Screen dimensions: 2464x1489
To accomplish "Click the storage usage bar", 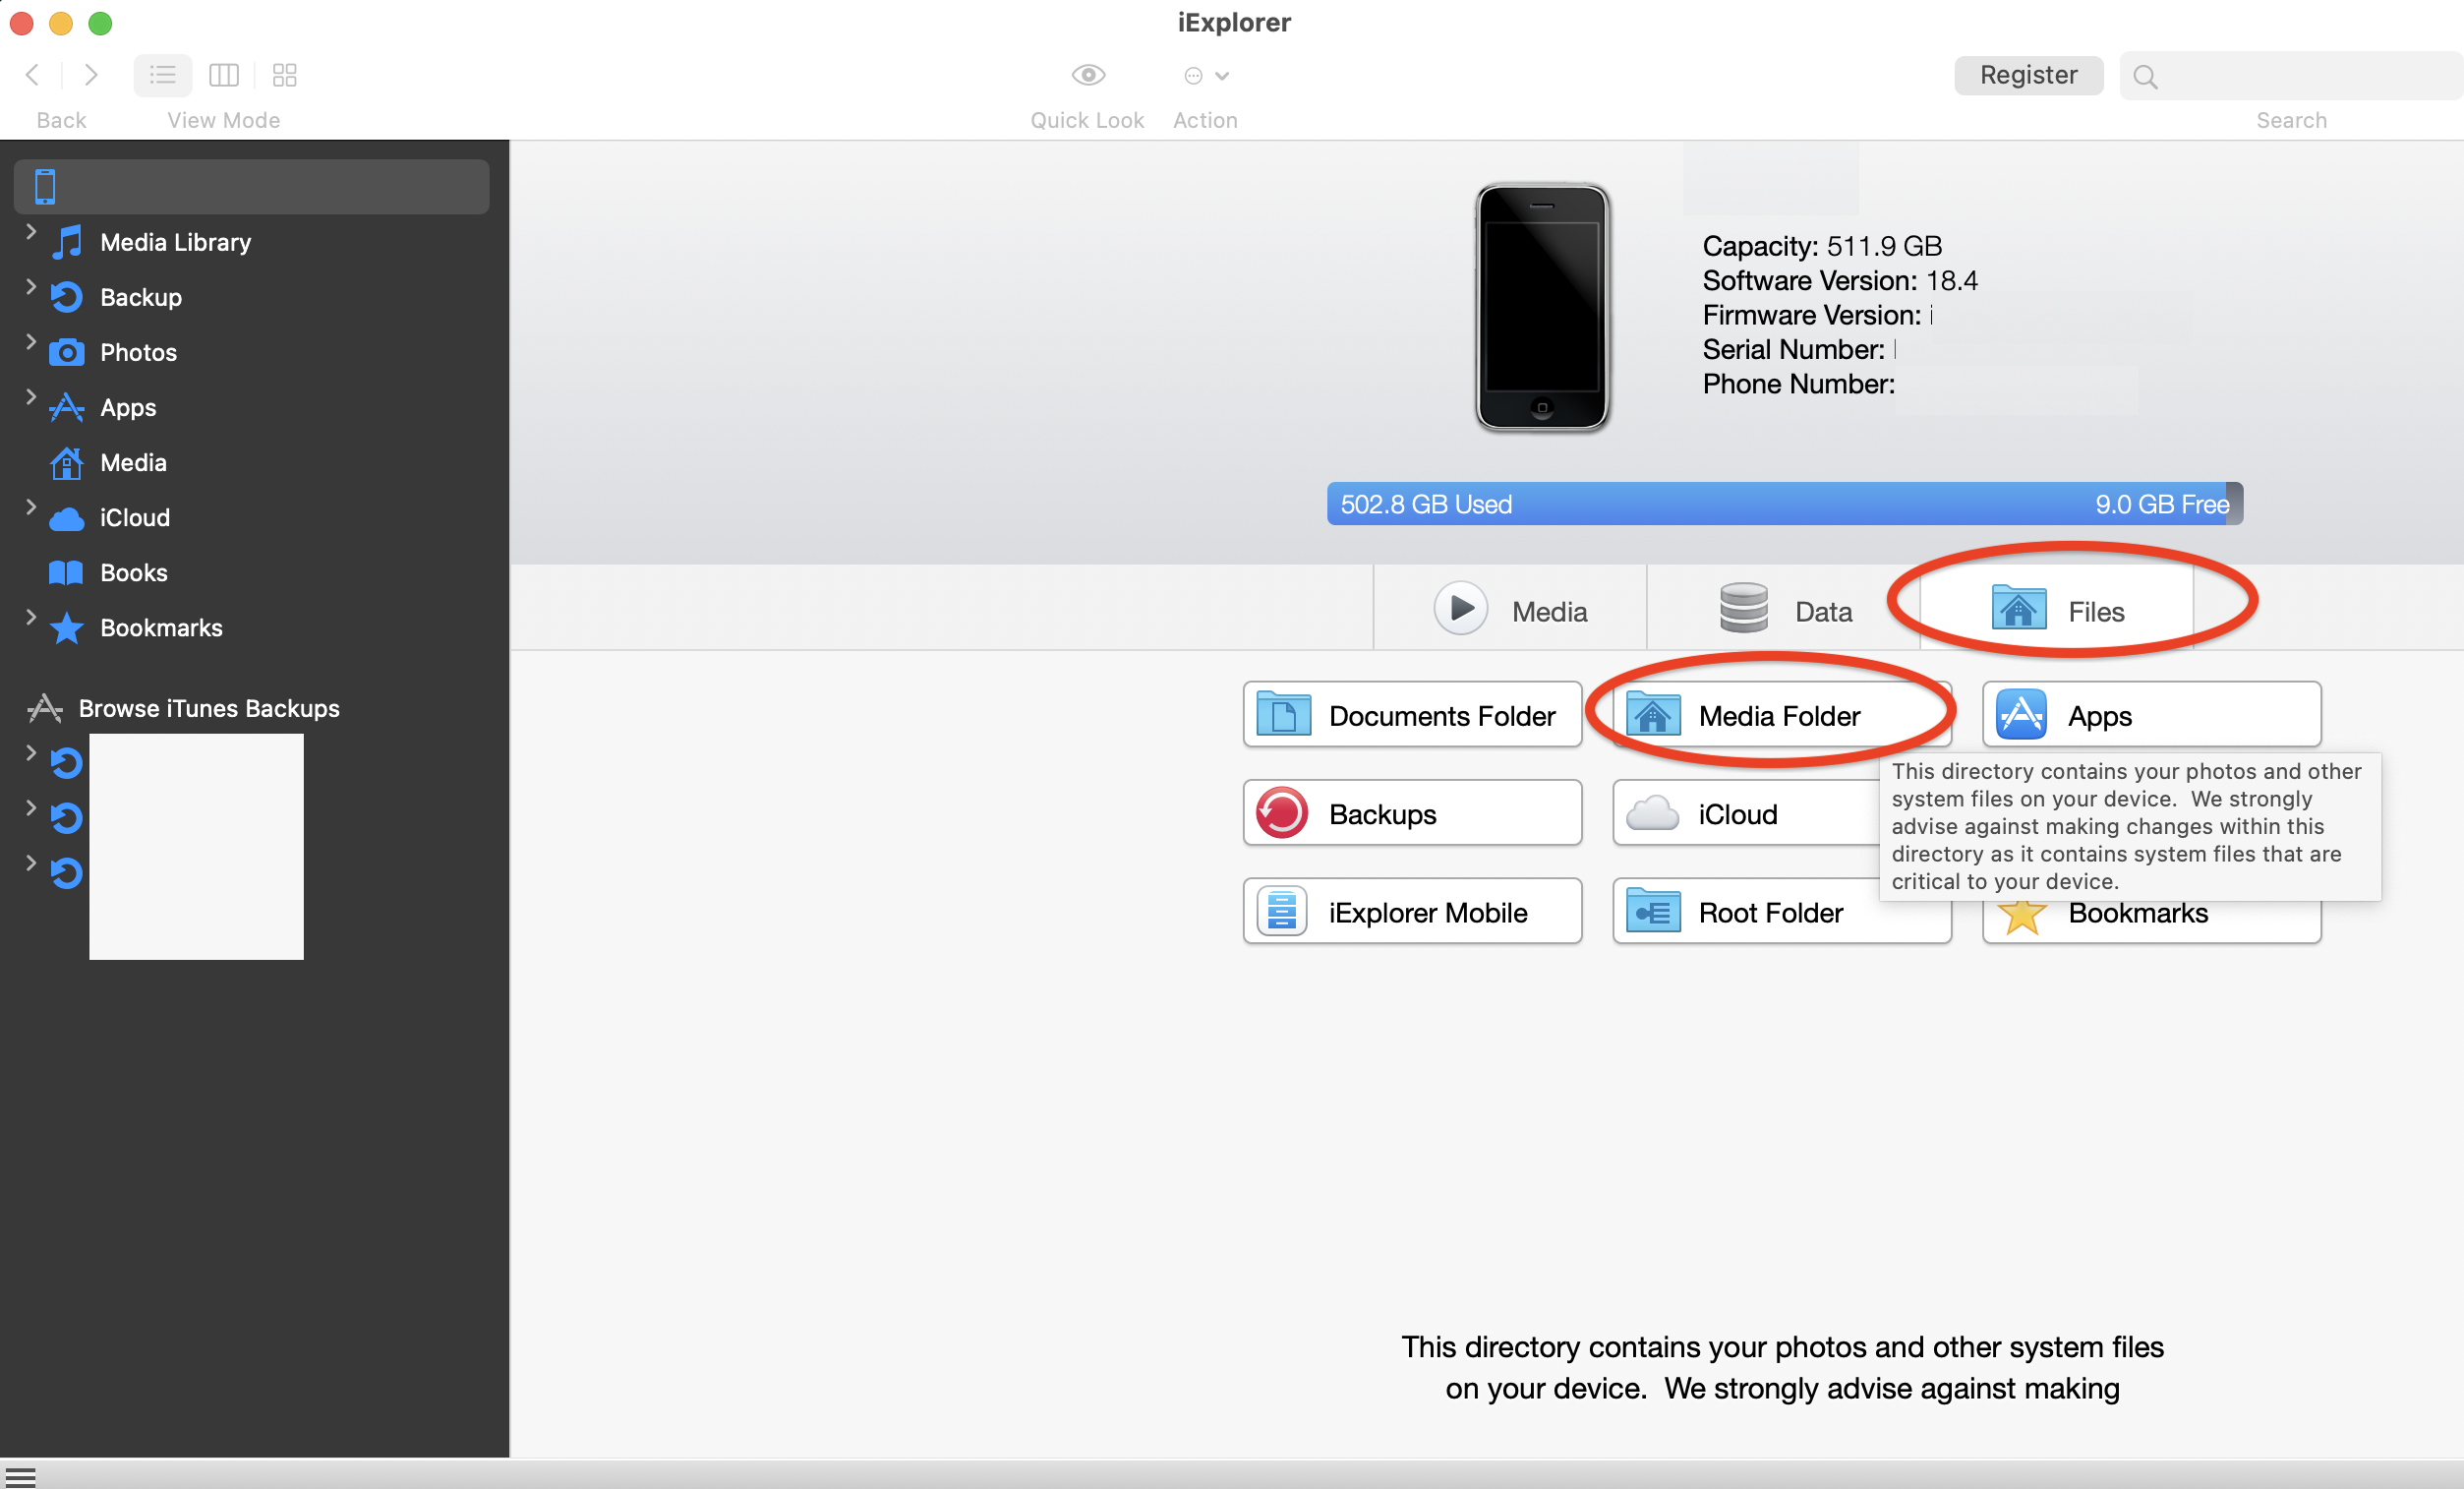I will pos(1783,503).
